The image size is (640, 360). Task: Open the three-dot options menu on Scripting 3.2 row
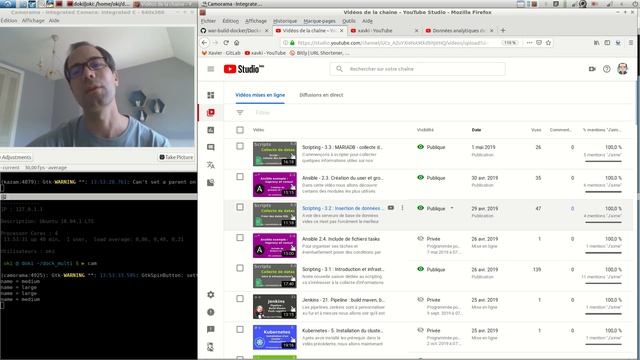[x=402, y=208]
